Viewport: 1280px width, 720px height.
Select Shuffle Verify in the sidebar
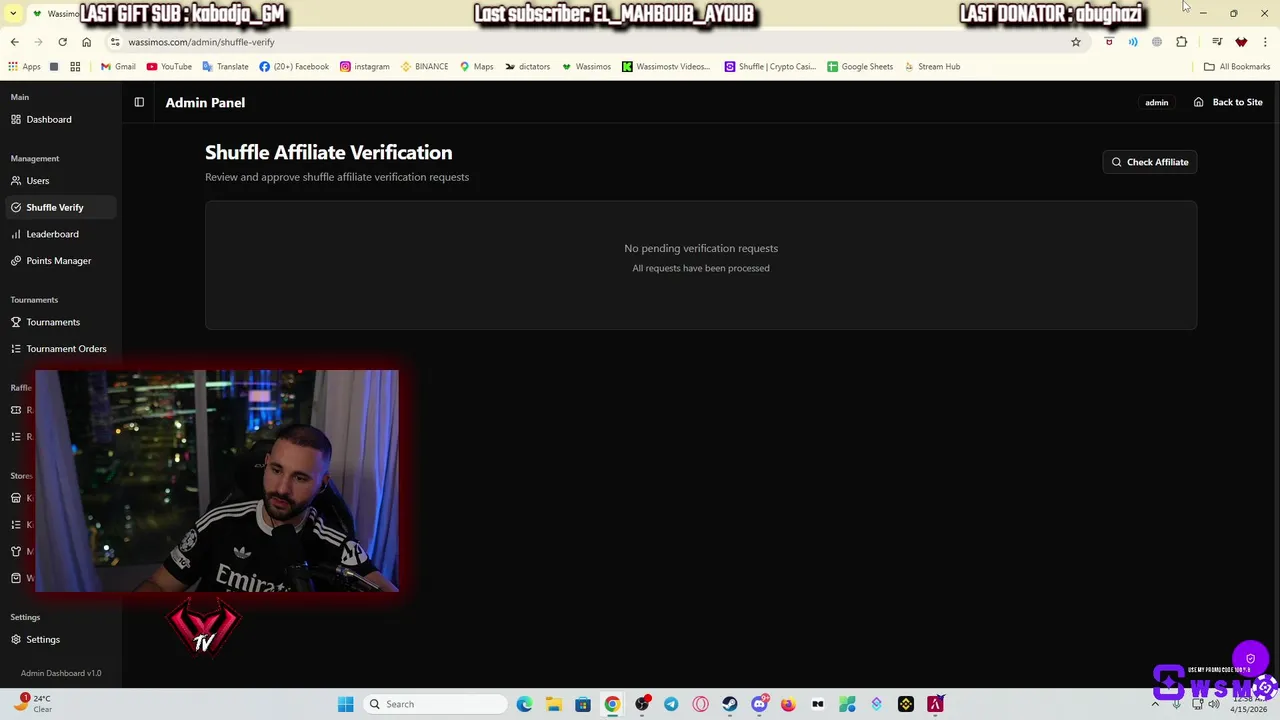click(60, 207)
